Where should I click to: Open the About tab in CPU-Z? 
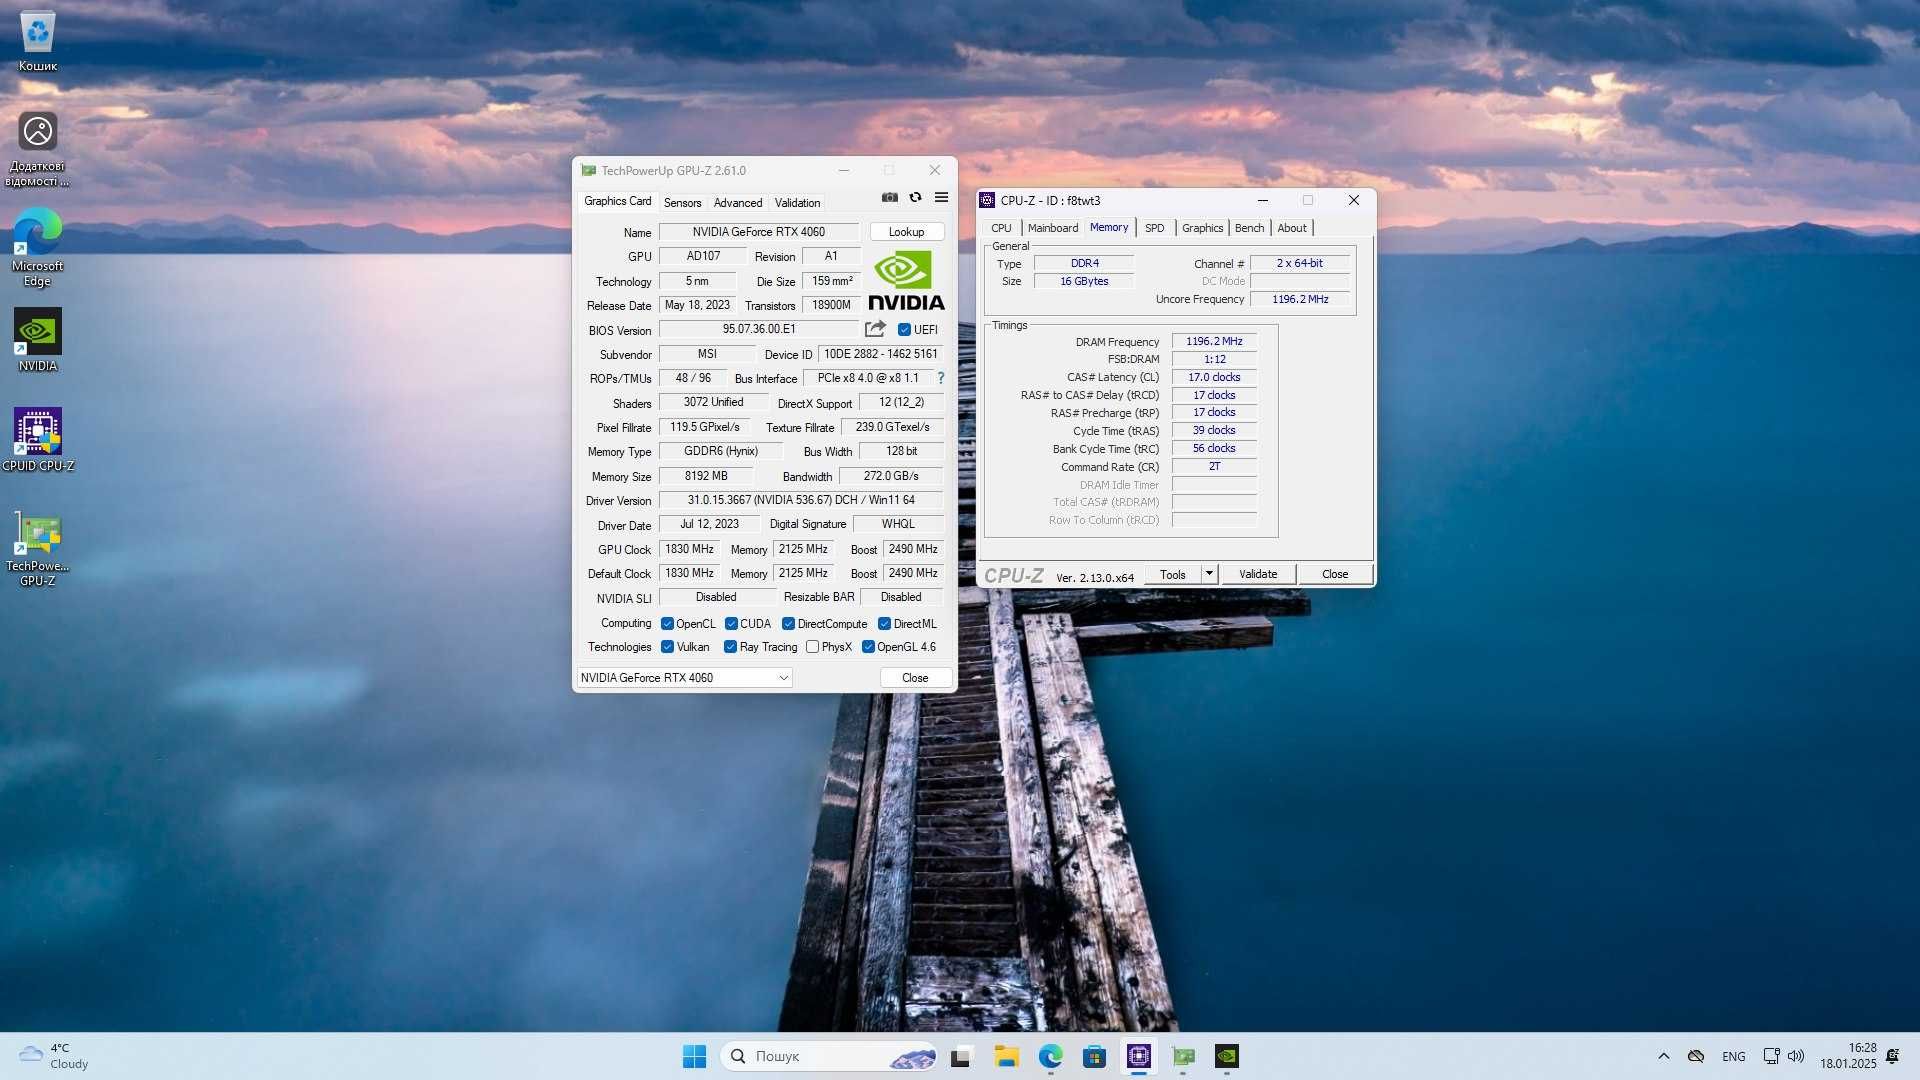tap(1291, 228)
